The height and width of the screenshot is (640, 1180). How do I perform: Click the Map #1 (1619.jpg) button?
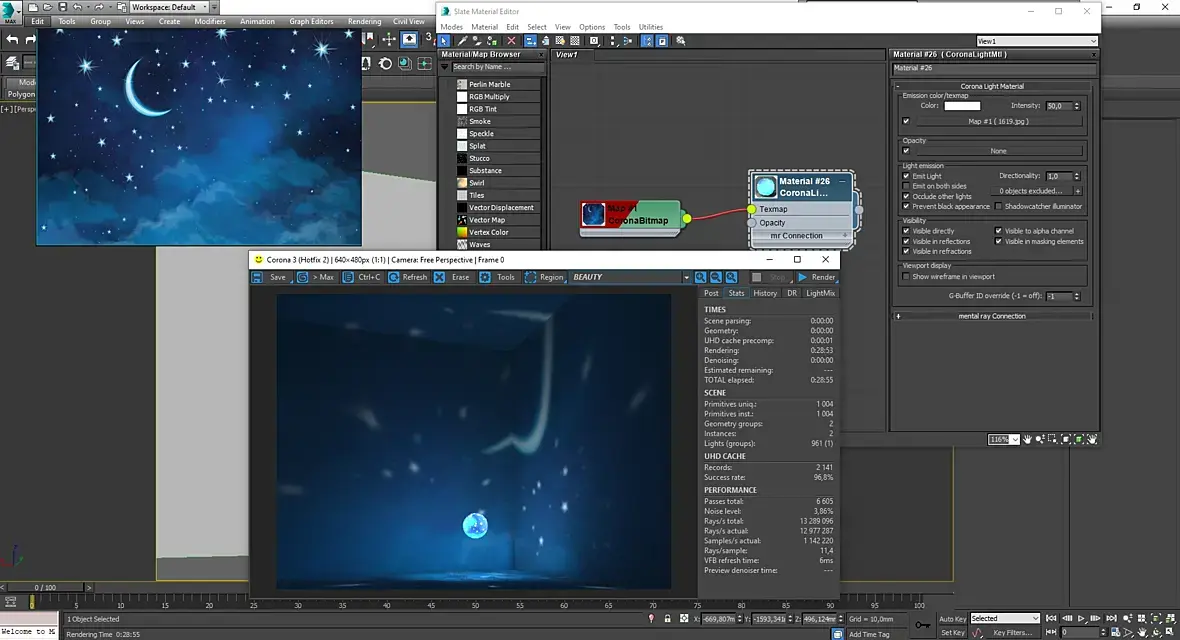(x=998, y=121)
